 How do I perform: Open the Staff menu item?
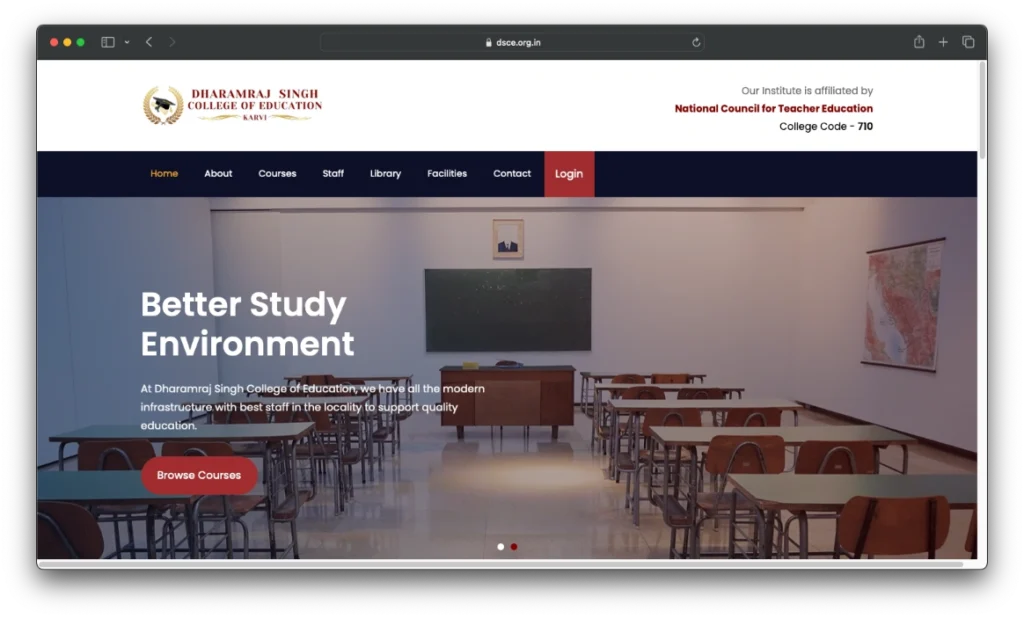click(x=333, y=173)
